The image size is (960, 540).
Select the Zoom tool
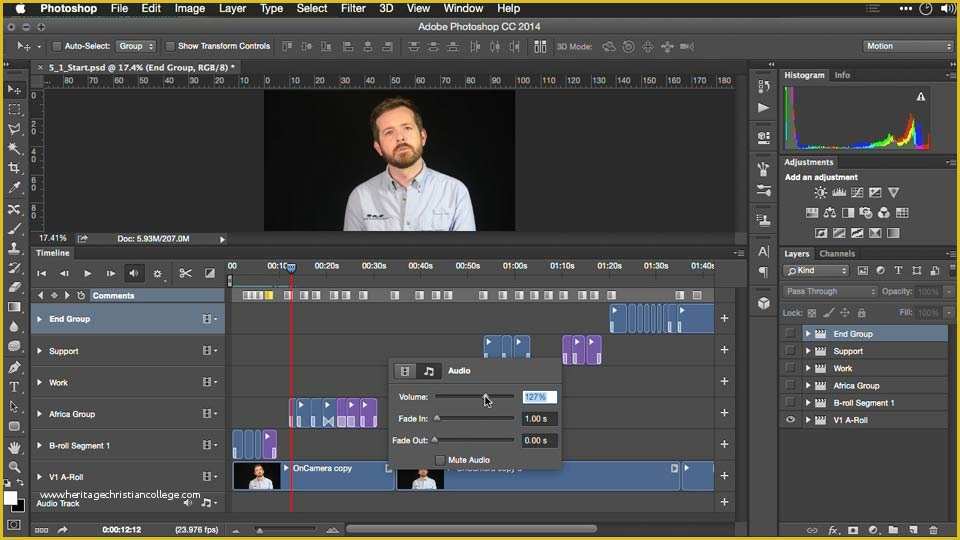[14, 467]
